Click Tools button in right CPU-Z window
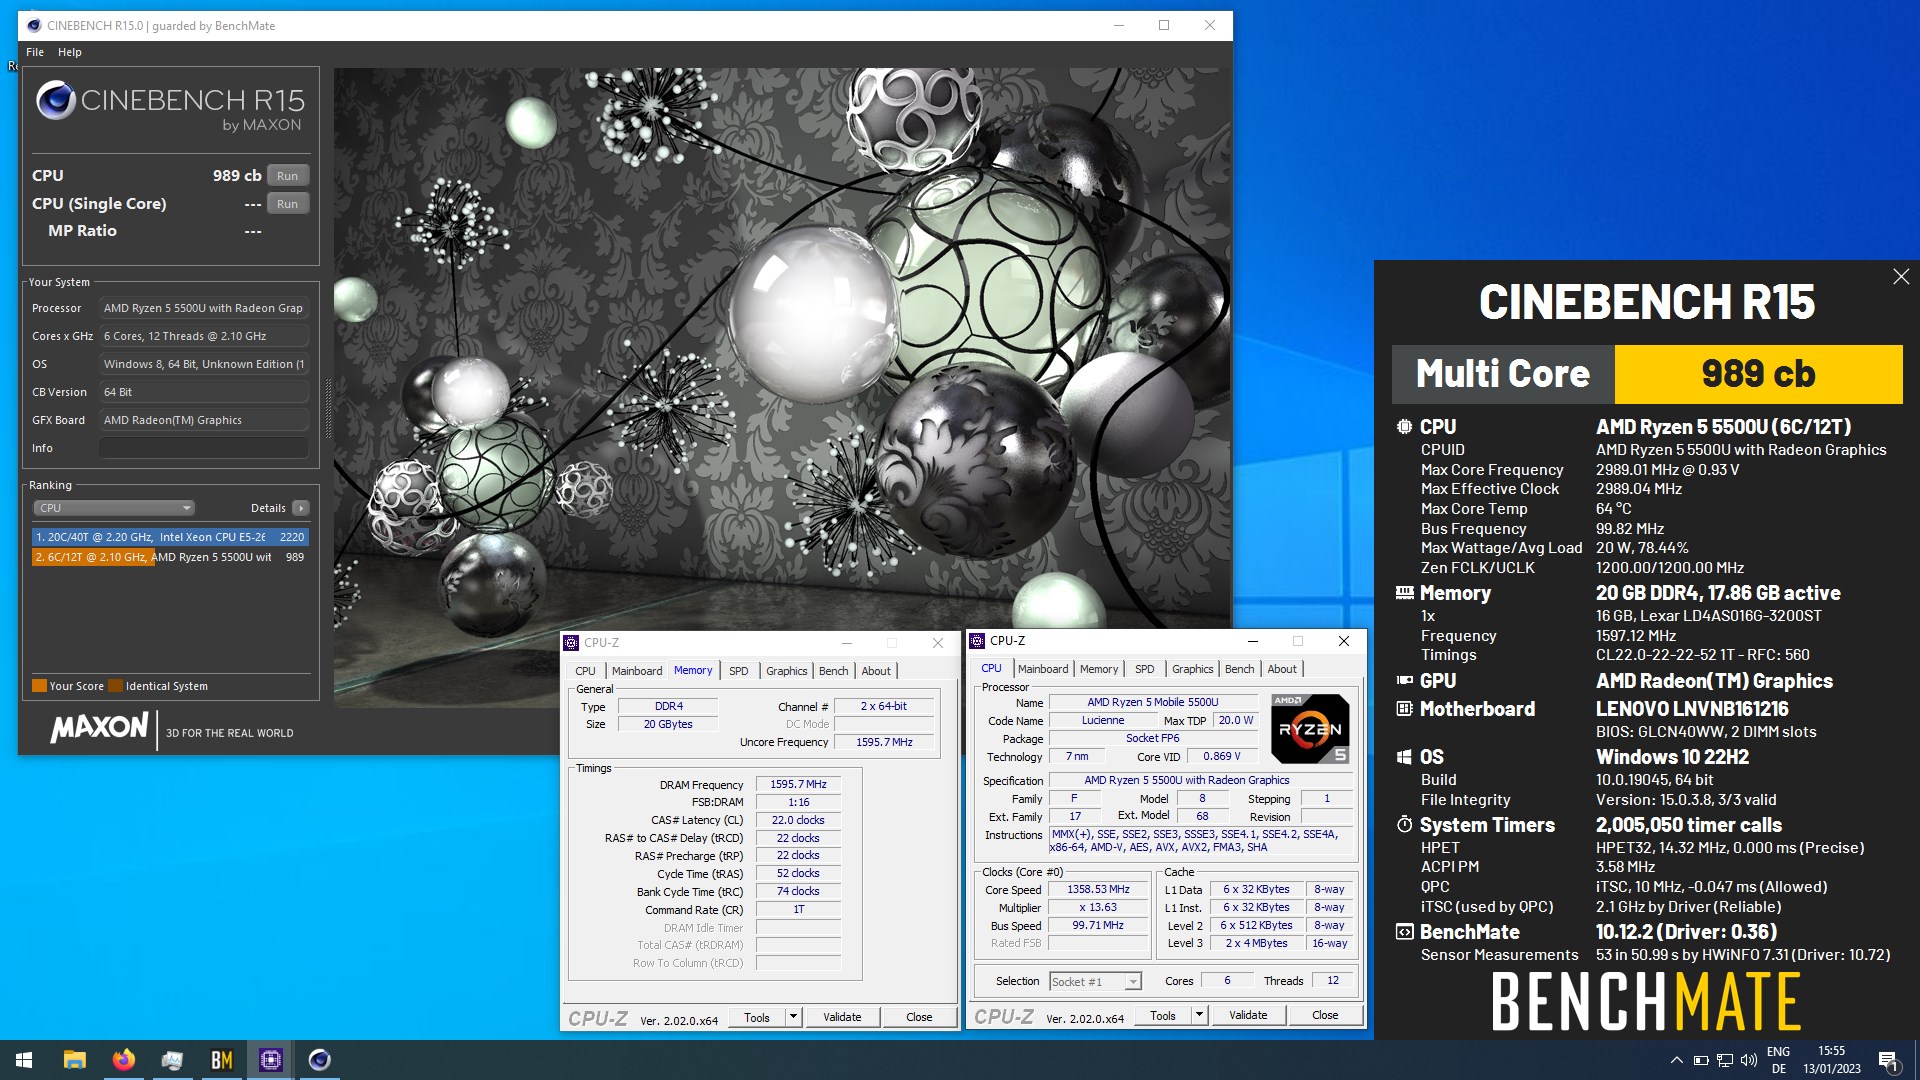Viewport: 1920px width, 1080px height. (1163, 1015)
